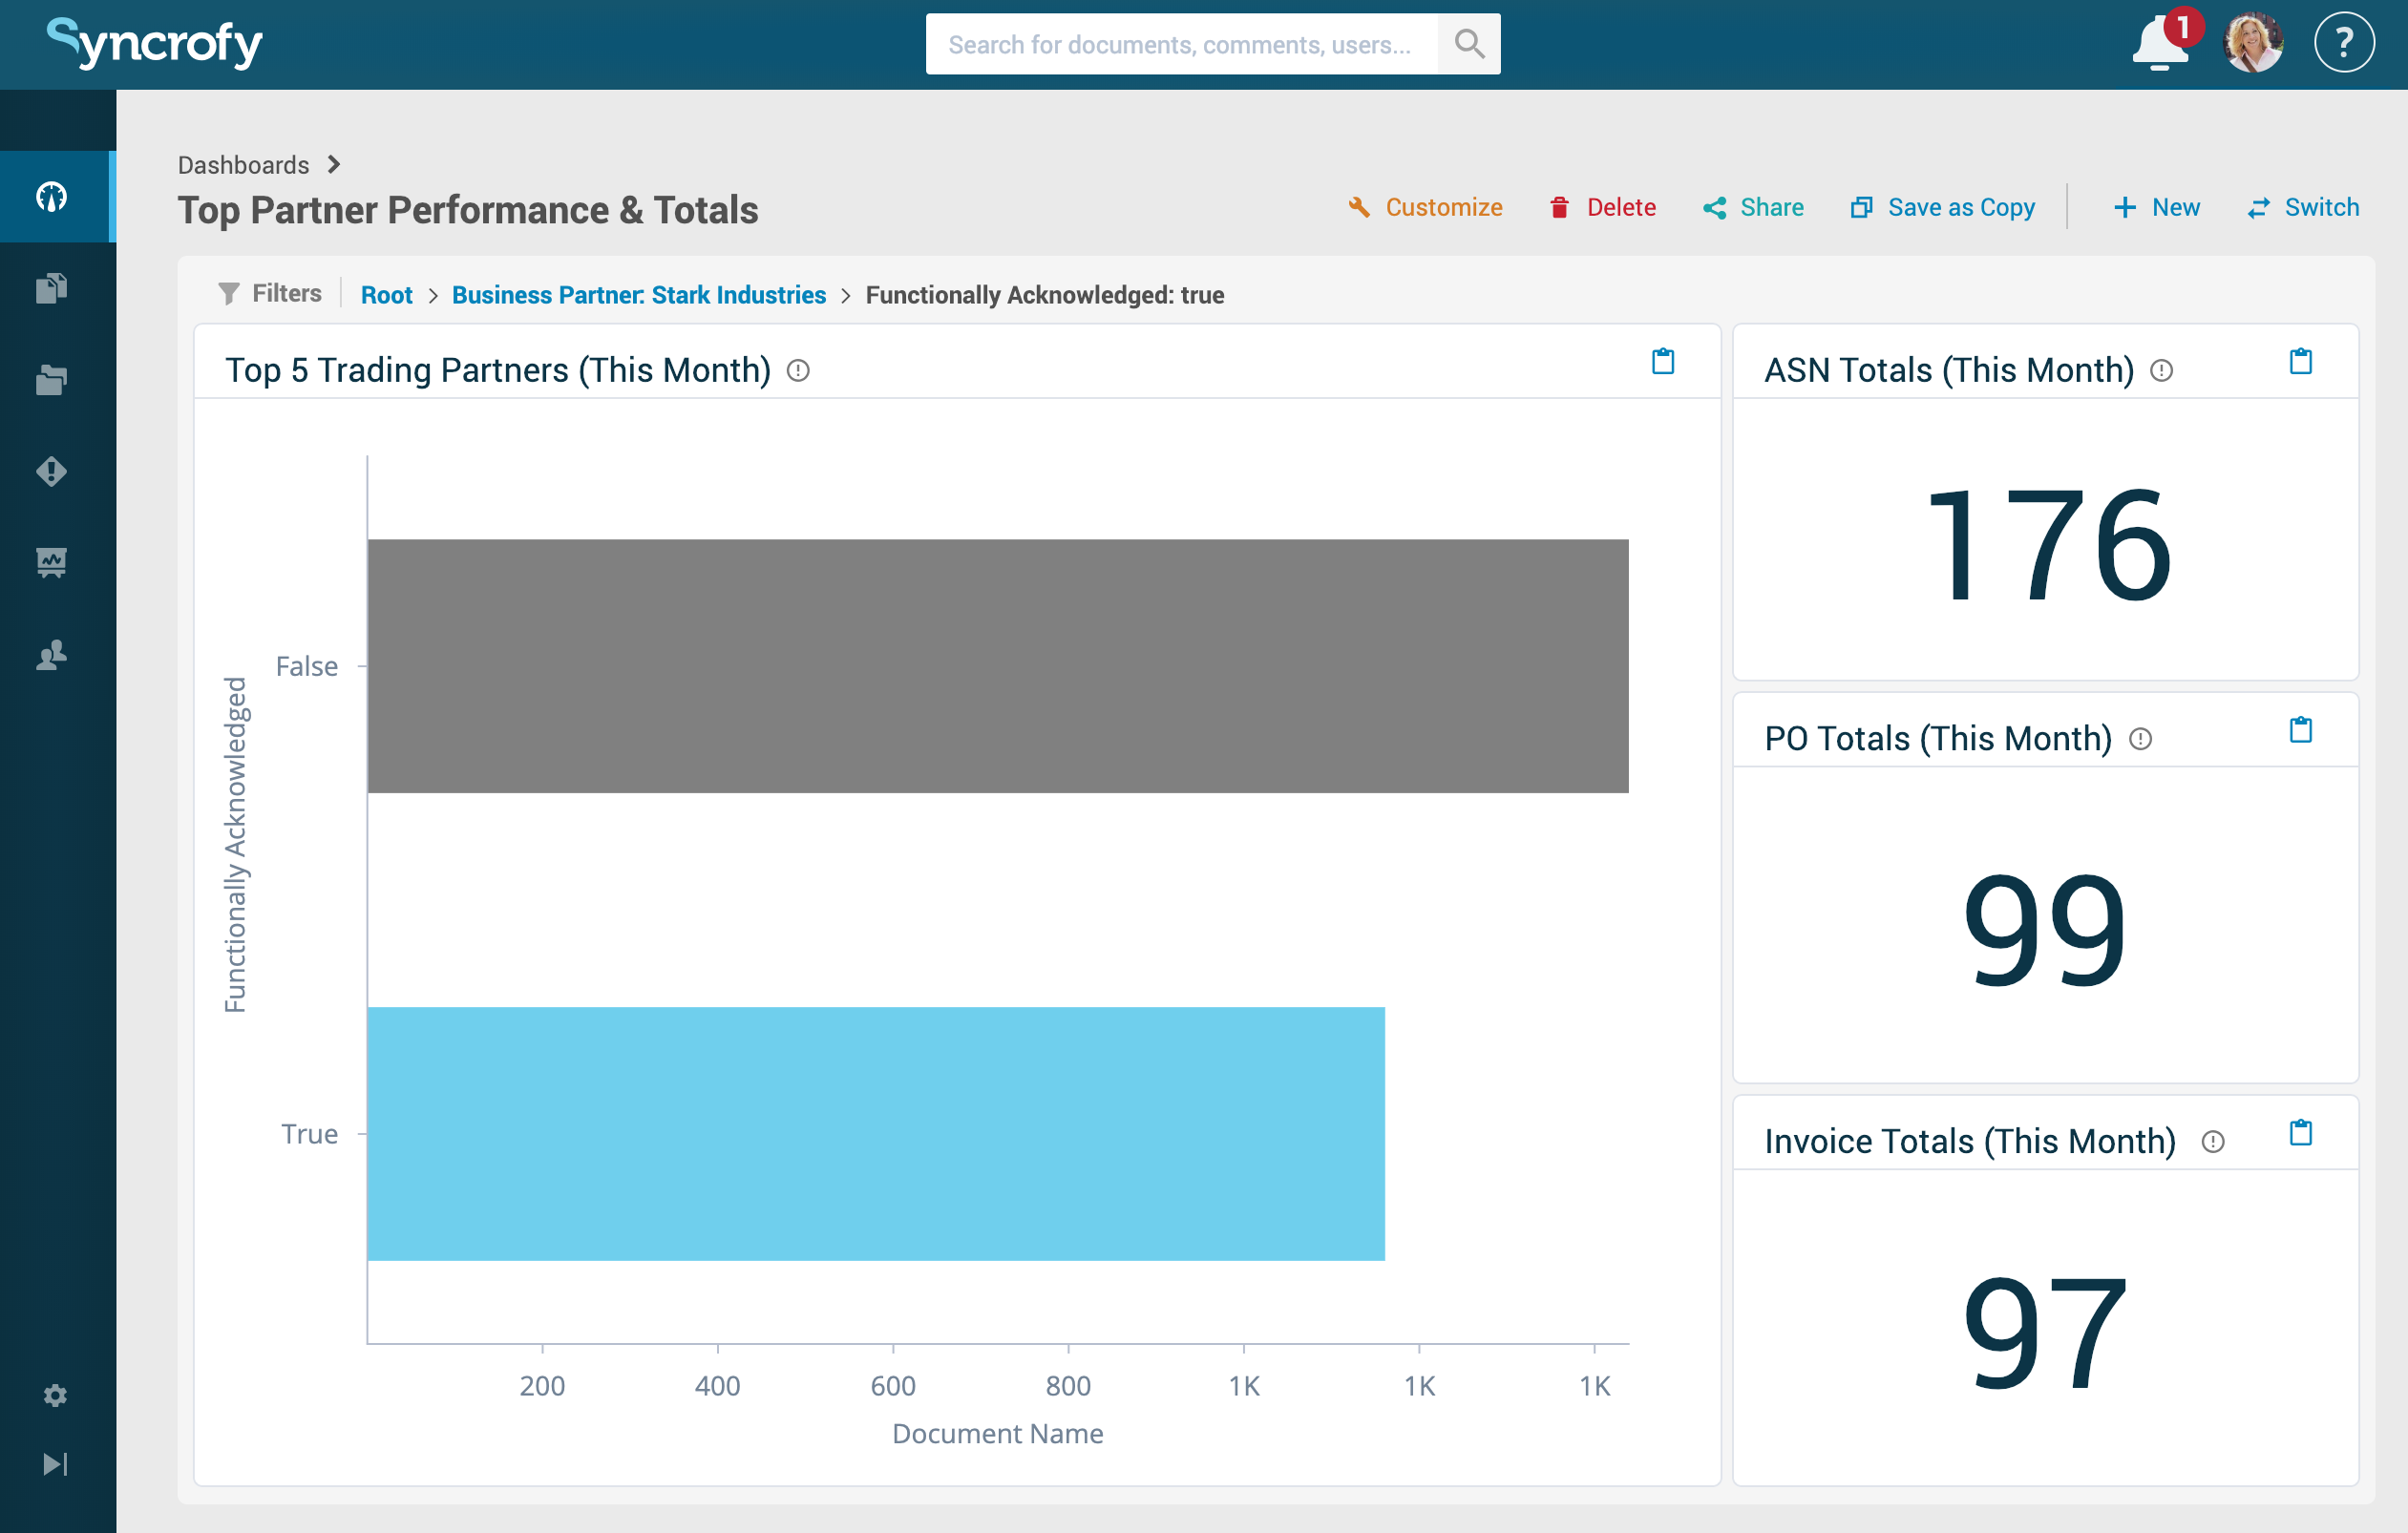Open the settings gear in sidebar
2408x1533 pixels.
tap(55, 1395)
